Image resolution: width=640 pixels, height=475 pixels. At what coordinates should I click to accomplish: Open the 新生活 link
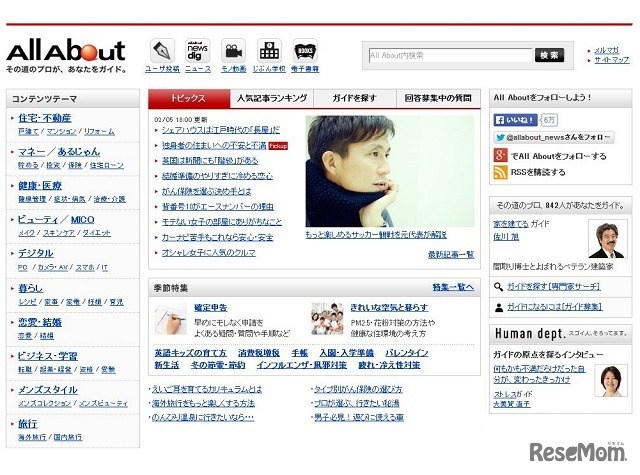click(x=167, y=365)
